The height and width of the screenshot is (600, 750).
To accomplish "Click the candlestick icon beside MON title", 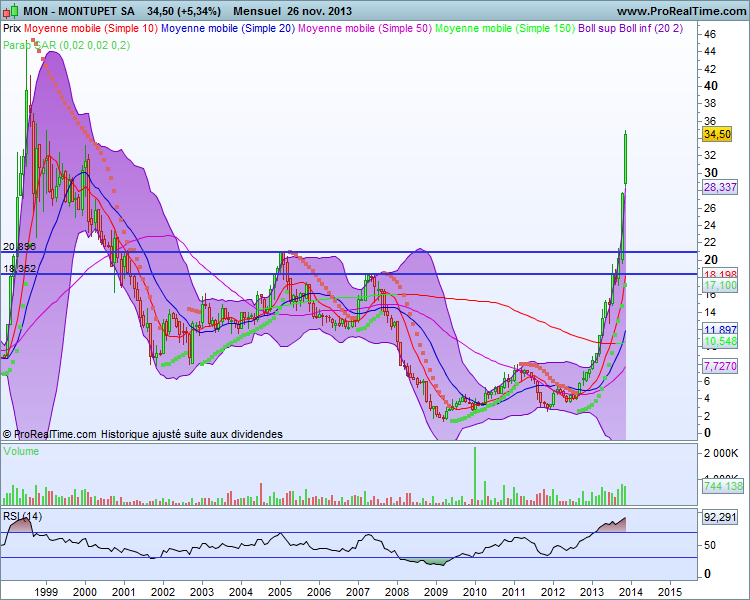I will pyautogui.click(x=11, y=11).
